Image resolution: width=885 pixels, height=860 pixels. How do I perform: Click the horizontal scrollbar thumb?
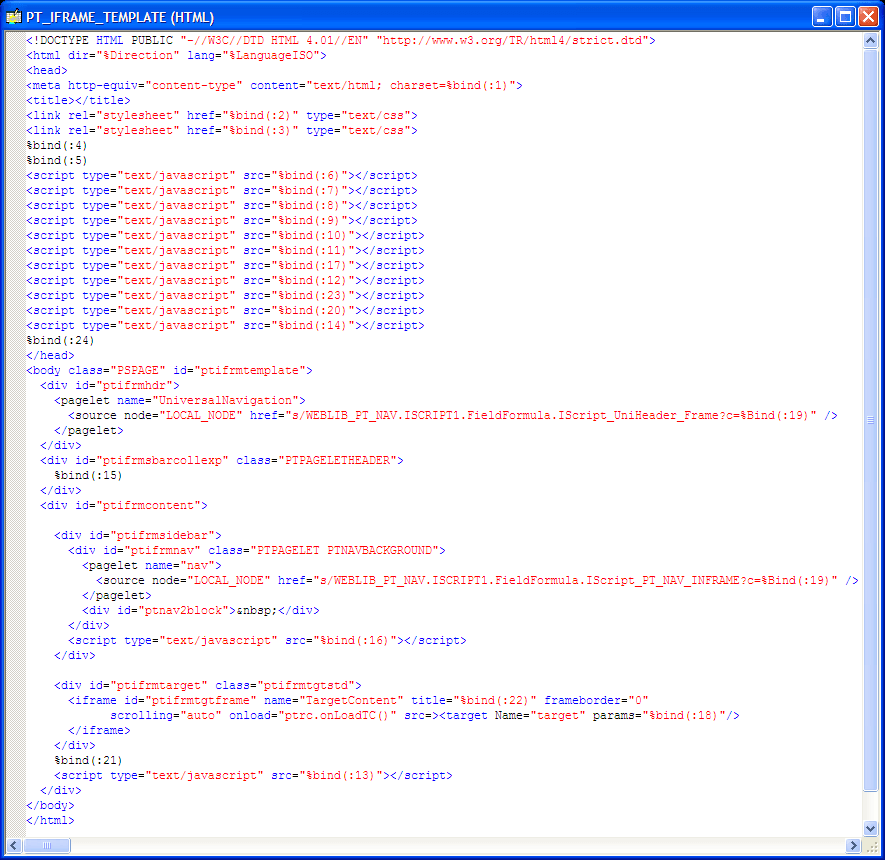click(45, 845)
